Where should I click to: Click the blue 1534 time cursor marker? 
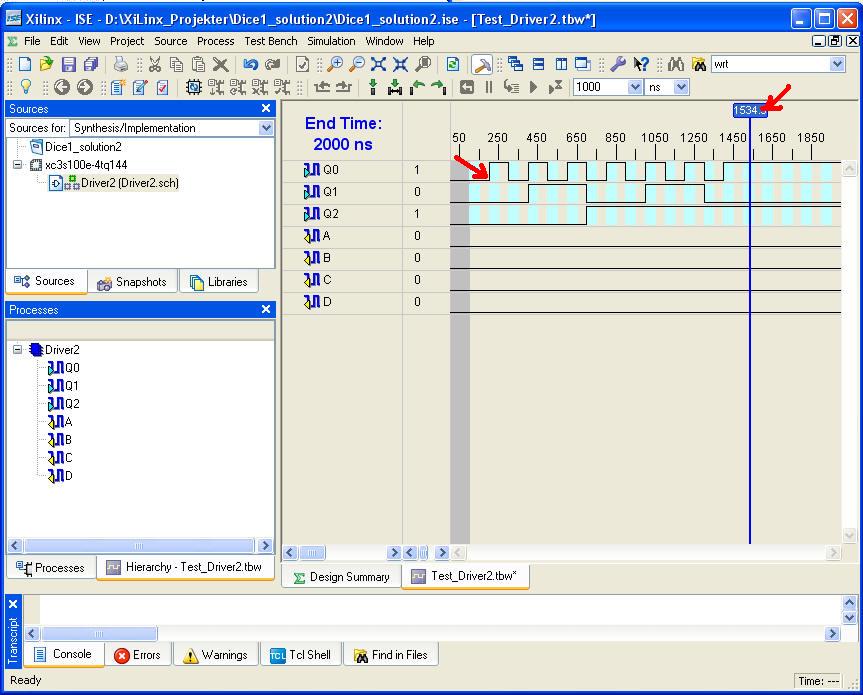[749, 110]
